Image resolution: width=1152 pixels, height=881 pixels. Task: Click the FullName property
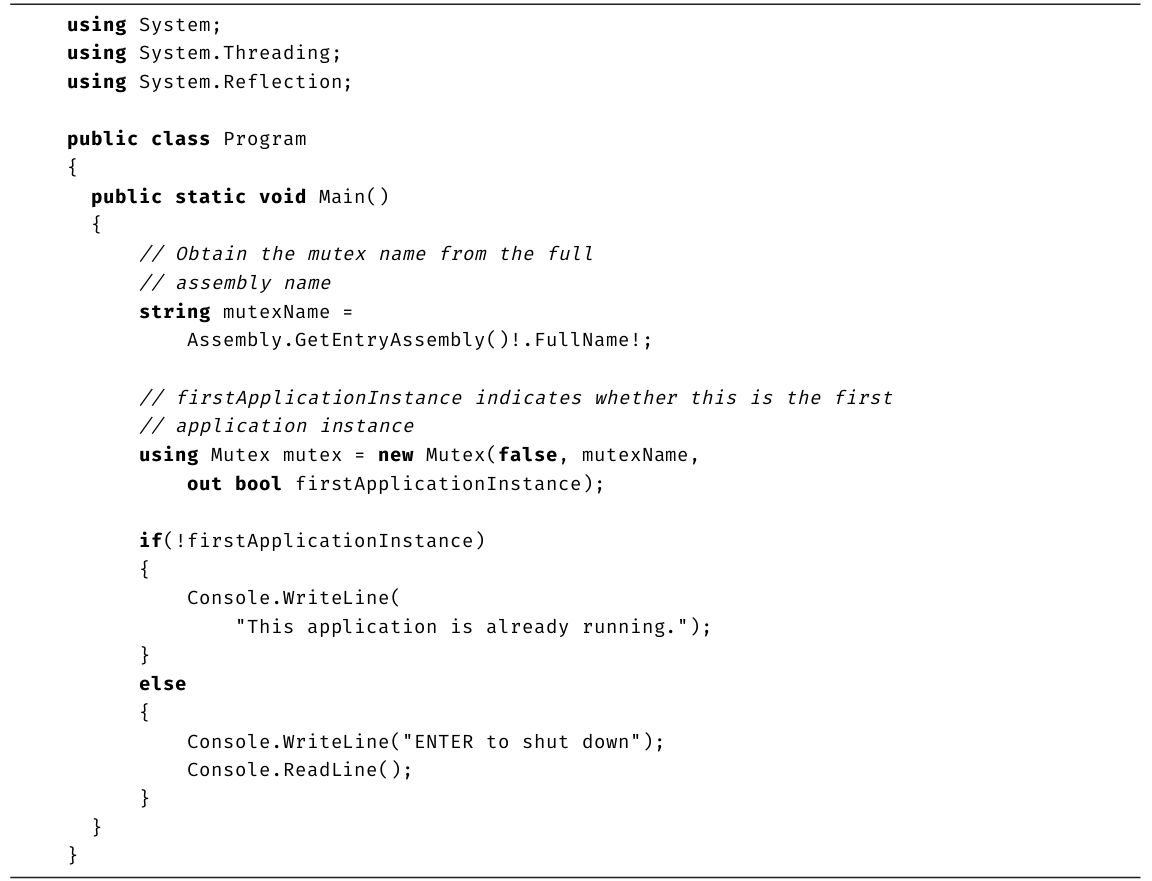click(x=582, y=340)
